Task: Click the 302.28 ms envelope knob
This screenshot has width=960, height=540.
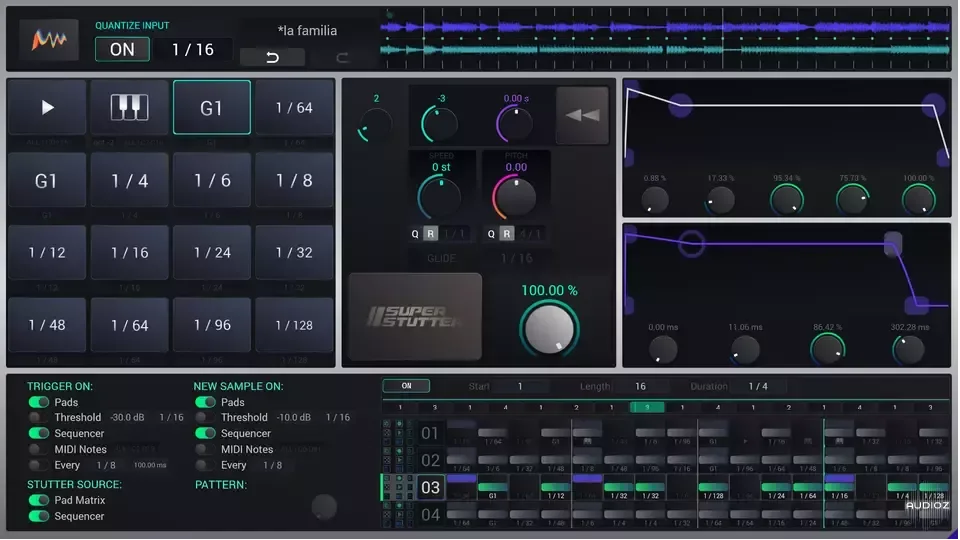Action: pos(909,350)
